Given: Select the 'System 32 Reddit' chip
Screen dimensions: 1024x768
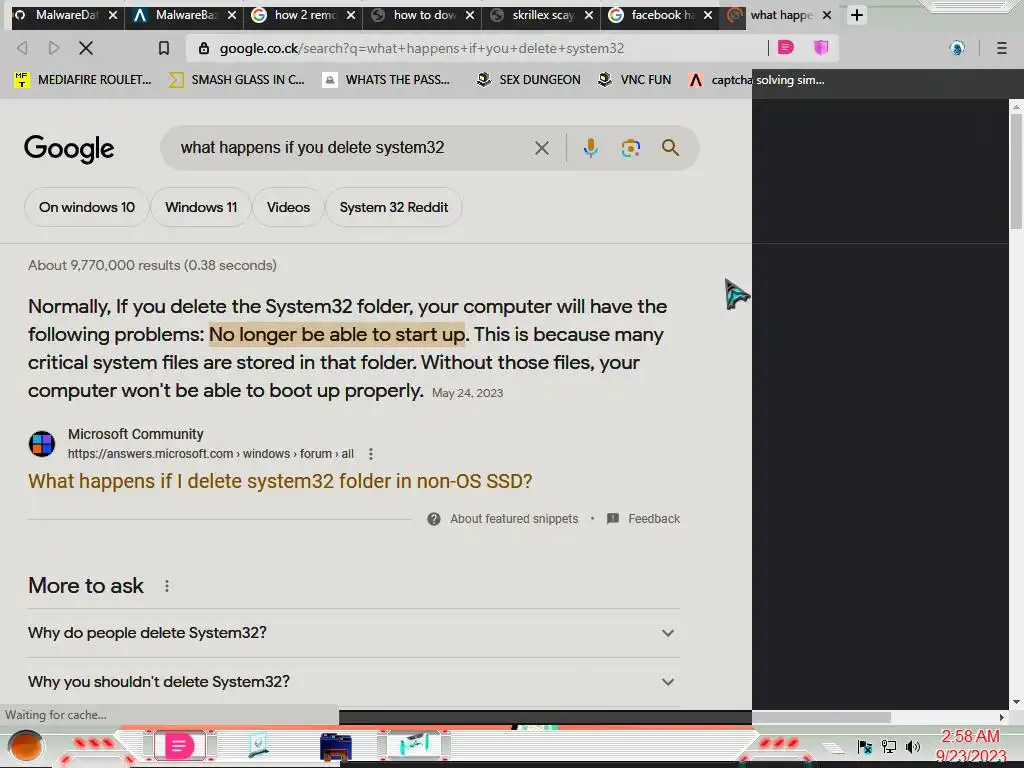Looking at the screenshot, I should click(394, 207).
